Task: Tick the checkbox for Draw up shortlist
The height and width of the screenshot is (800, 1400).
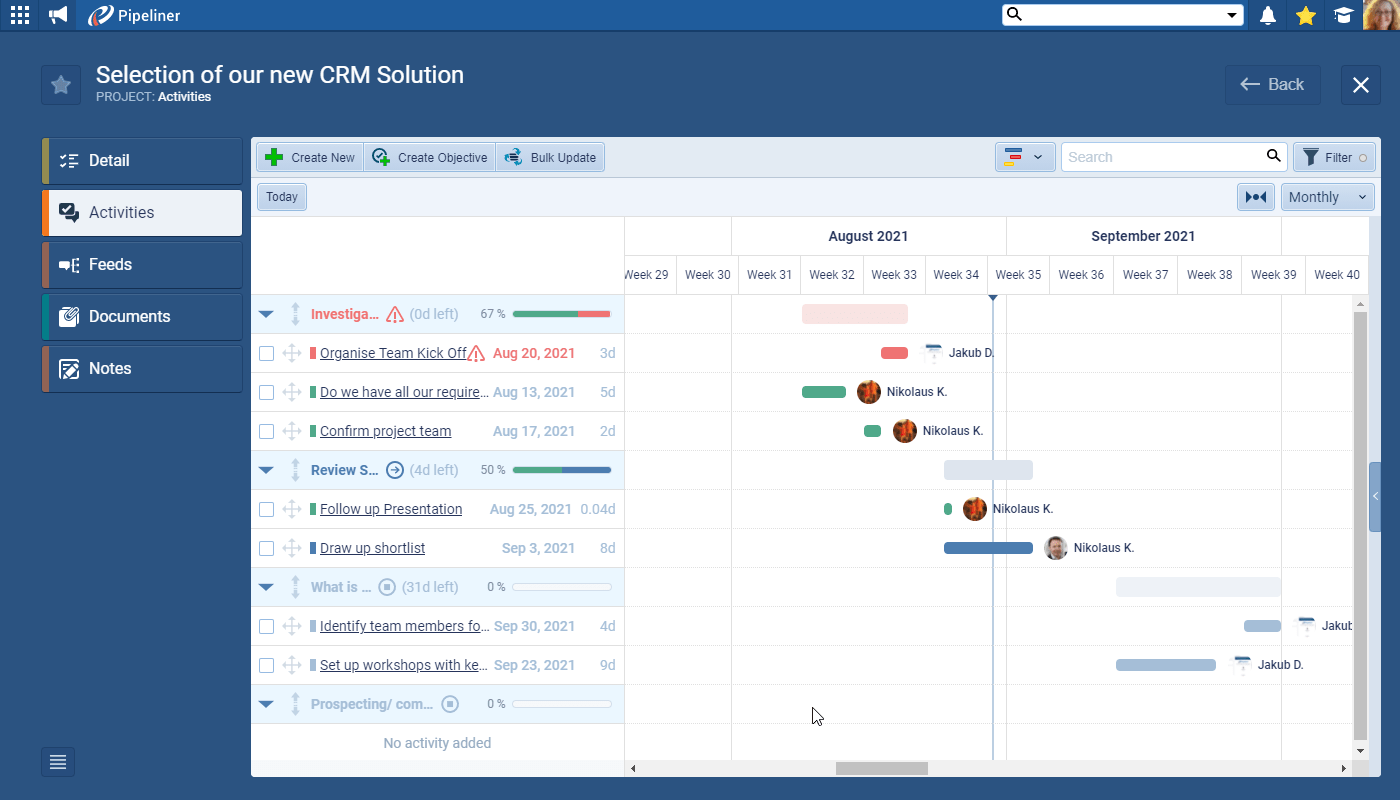Action: [x=266, y=548]
